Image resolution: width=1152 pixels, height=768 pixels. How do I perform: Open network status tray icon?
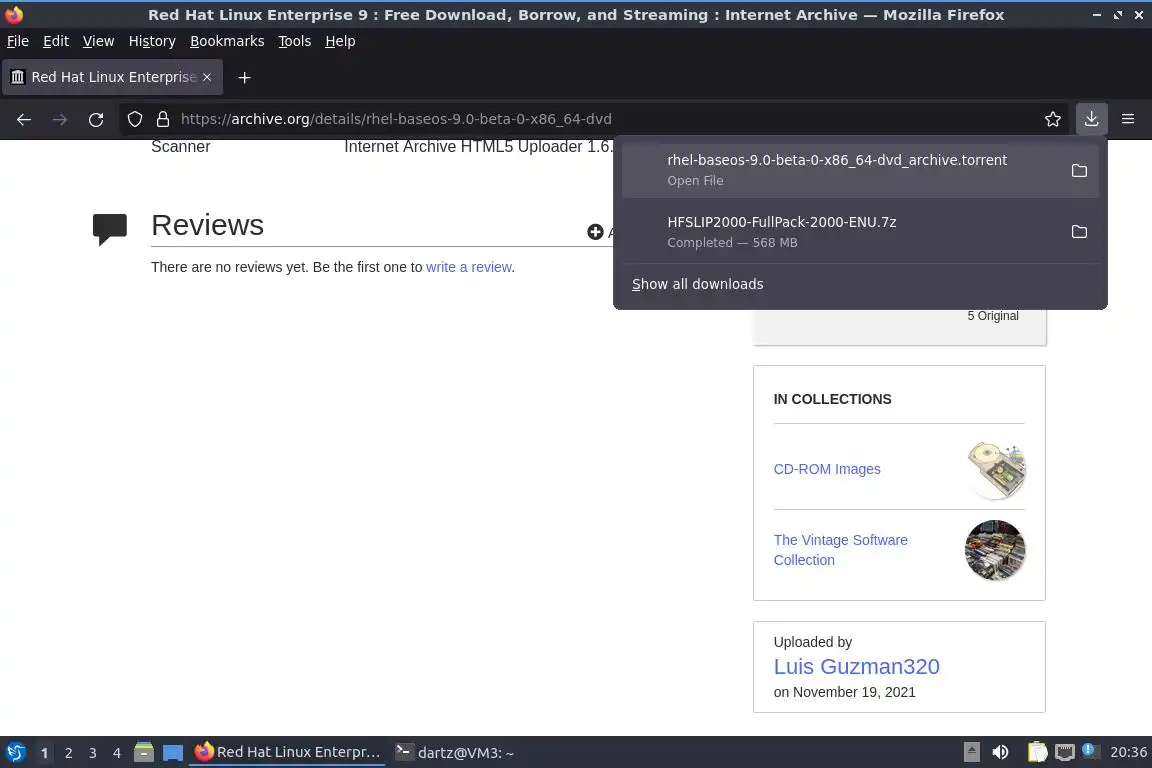click(x=1064, y=752)
